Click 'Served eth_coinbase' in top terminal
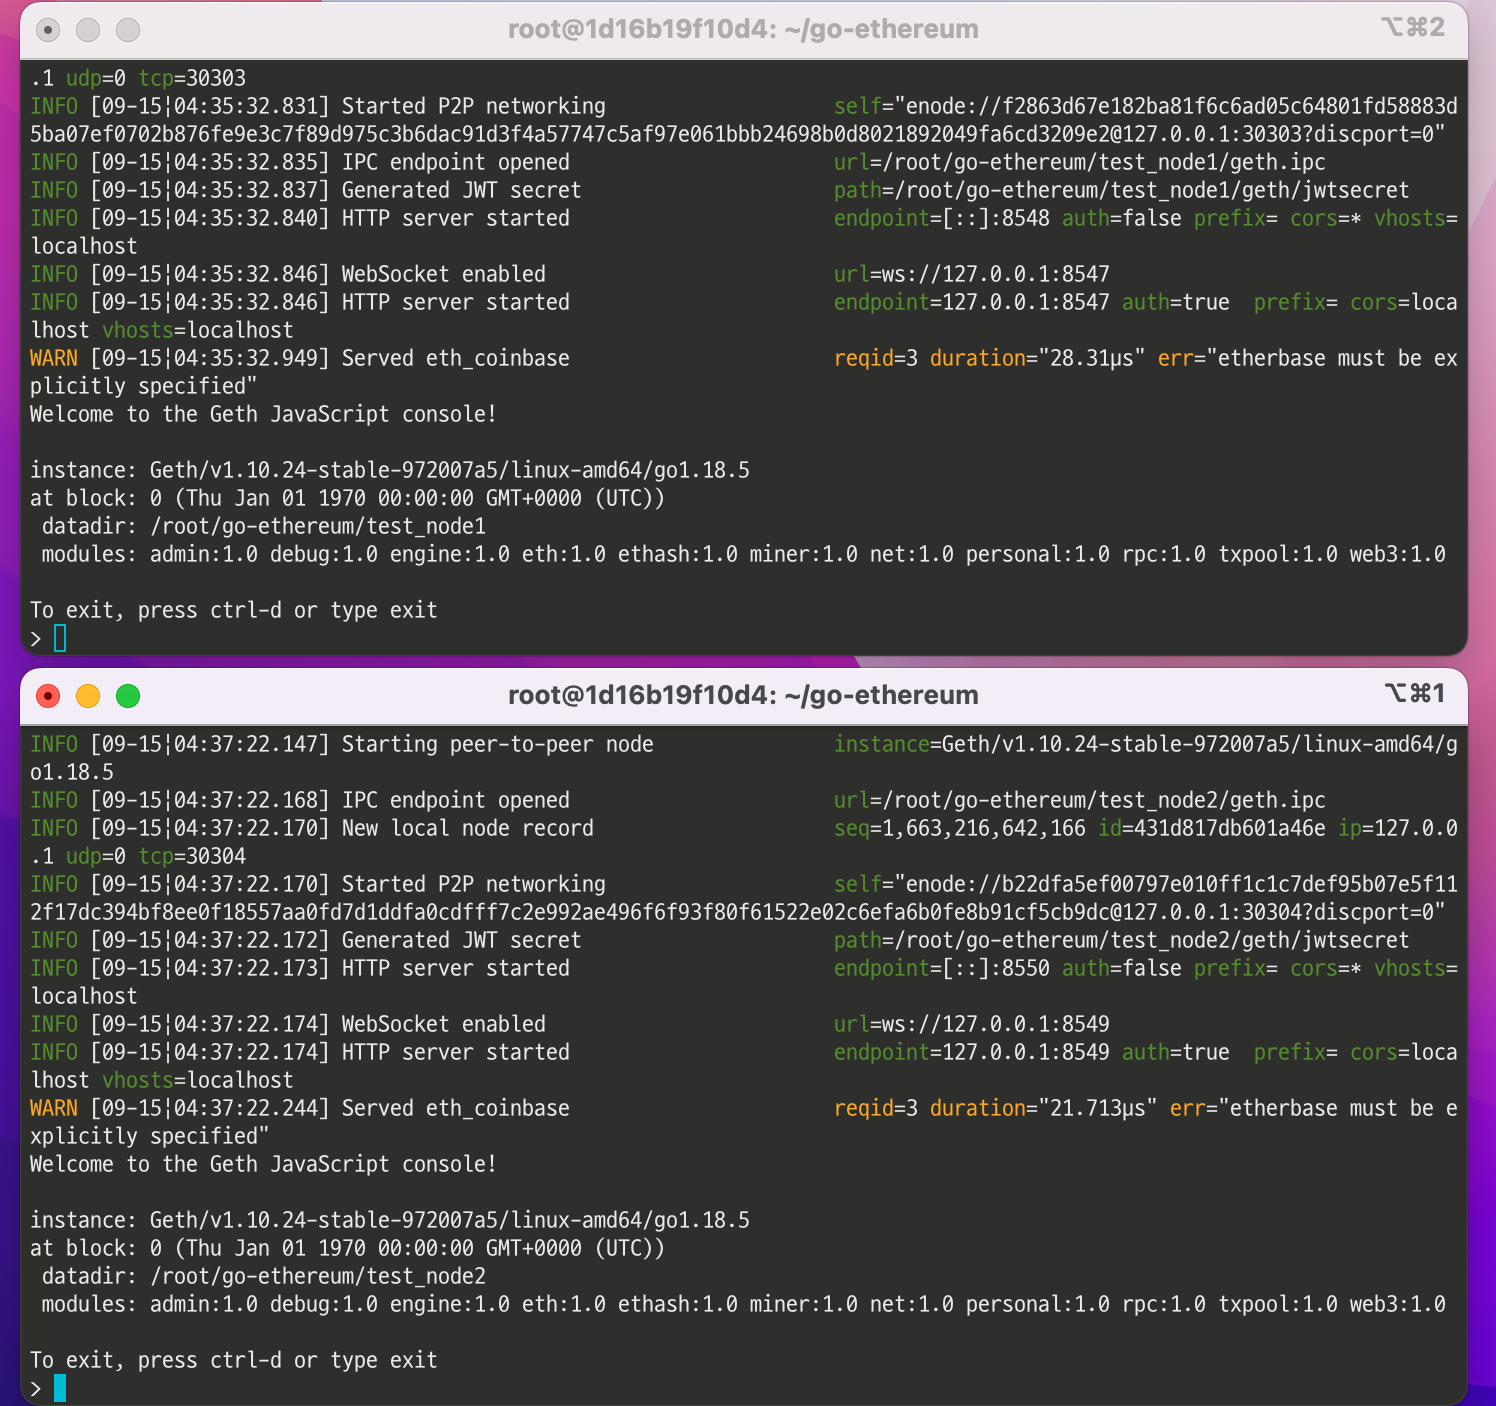 click(456, 358)
